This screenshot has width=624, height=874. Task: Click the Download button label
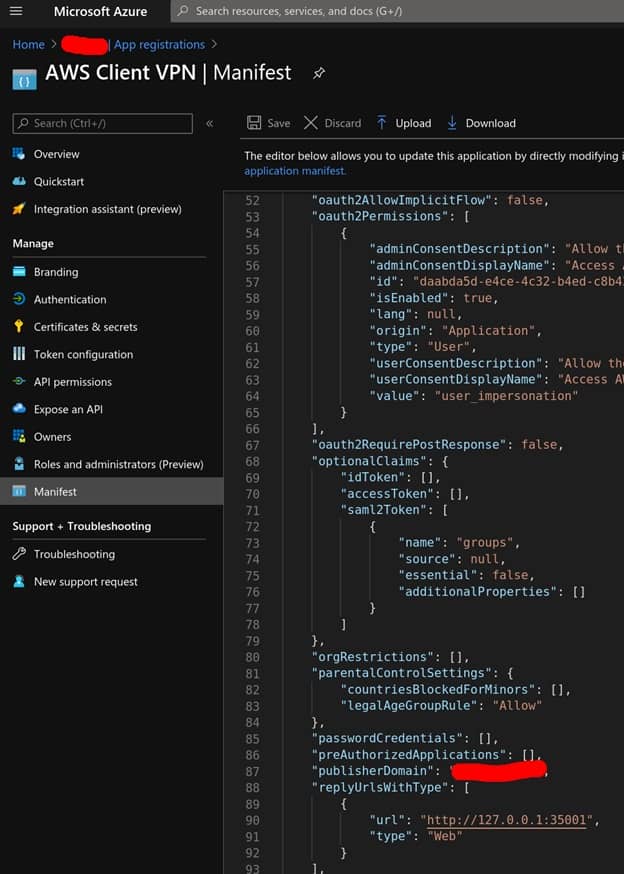click(491, 123)
